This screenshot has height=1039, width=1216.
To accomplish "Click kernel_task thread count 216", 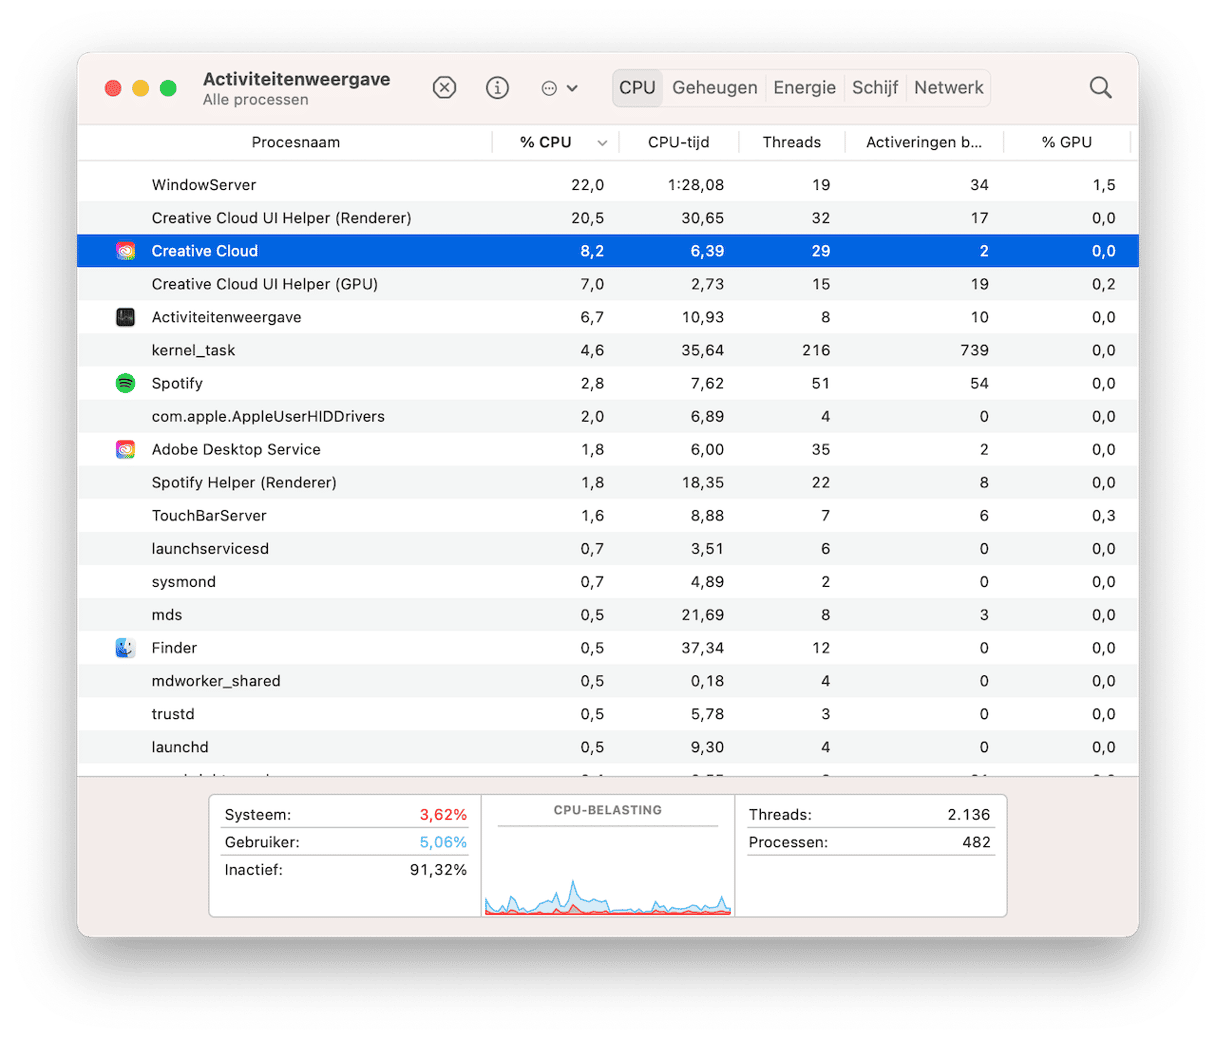I will [x=816, y=350].
